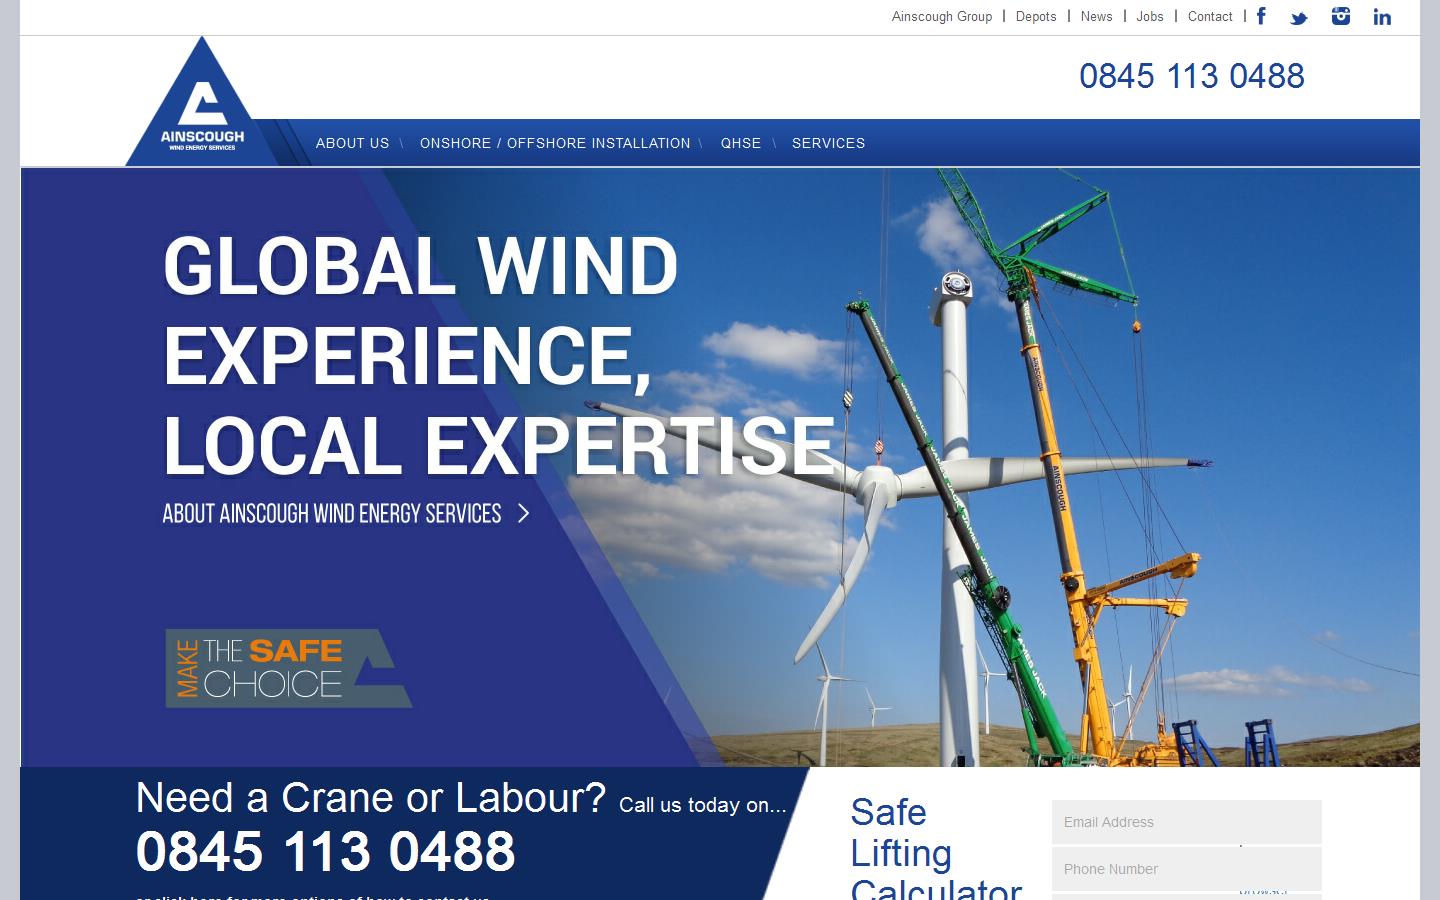Open the Jobs page

pos(1149,16)
